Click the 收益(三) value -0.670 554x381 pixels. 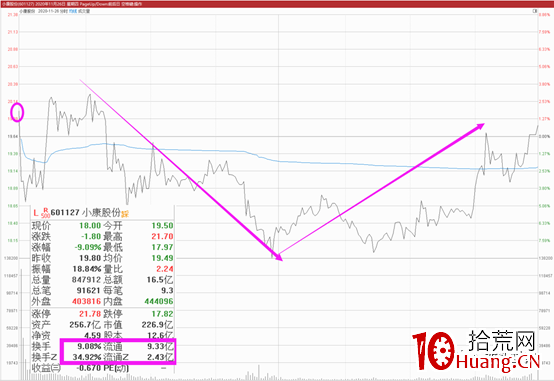(89, 368)
